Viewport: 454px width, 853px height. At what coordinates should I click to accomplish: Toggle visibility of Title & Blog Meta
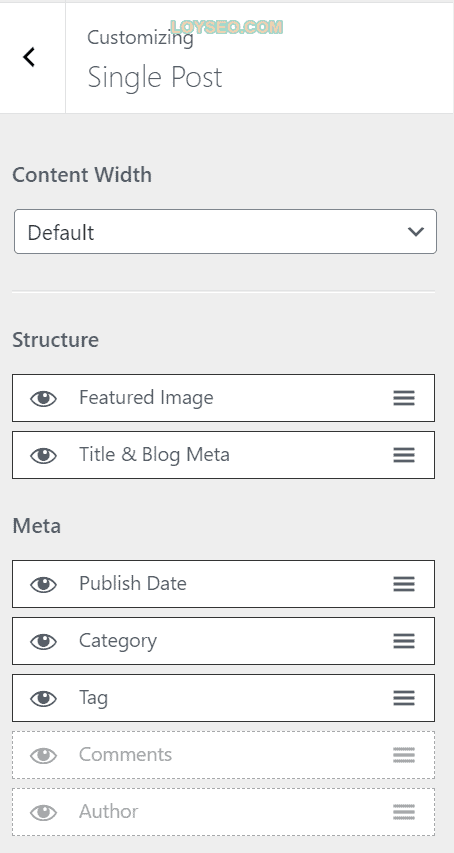pos(43,455)
